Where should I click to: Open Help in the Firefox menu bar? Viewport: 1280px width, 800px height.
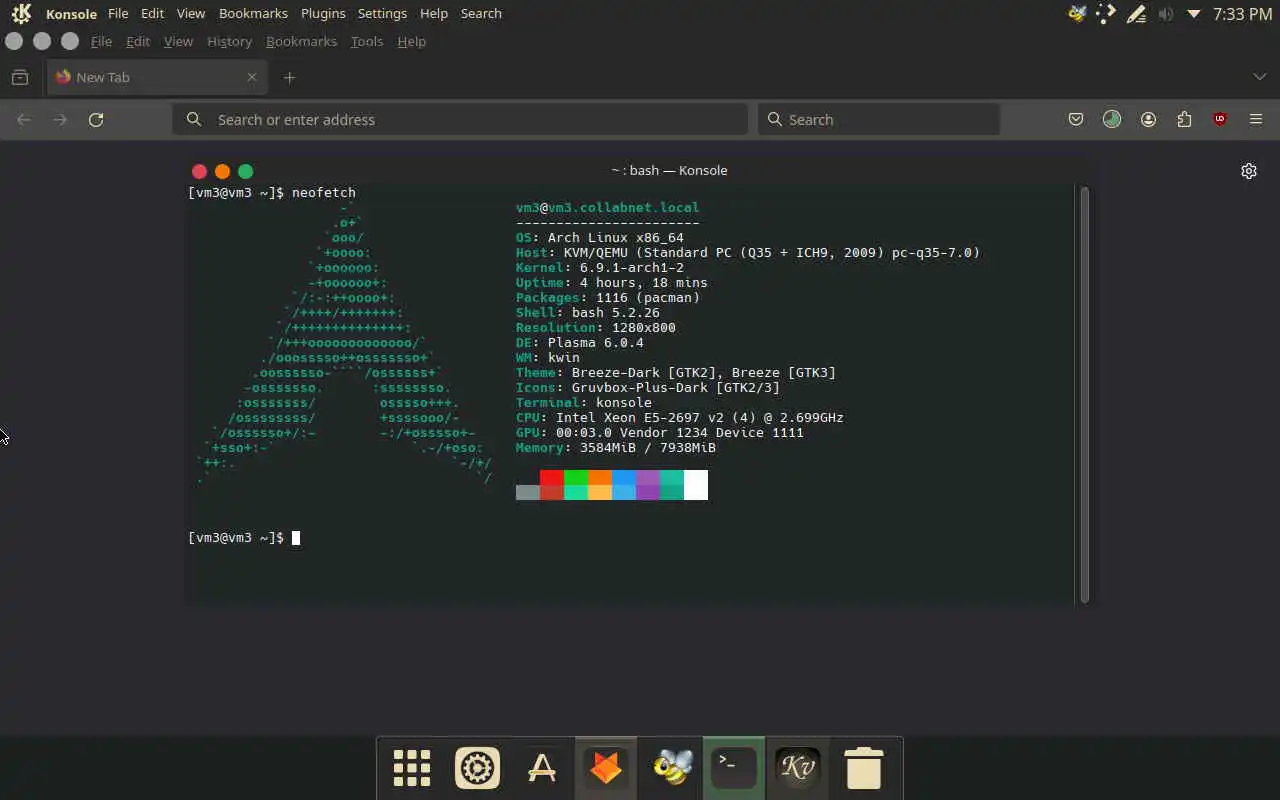click(411, 41)
